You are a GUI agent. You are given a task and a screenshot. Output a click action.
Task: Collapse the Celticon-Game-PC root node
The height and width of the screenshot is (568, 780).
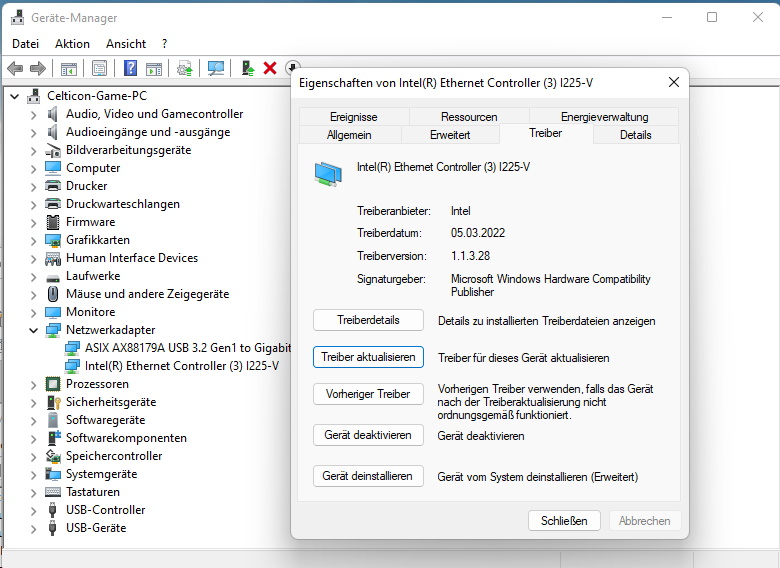tap(15, 96)
